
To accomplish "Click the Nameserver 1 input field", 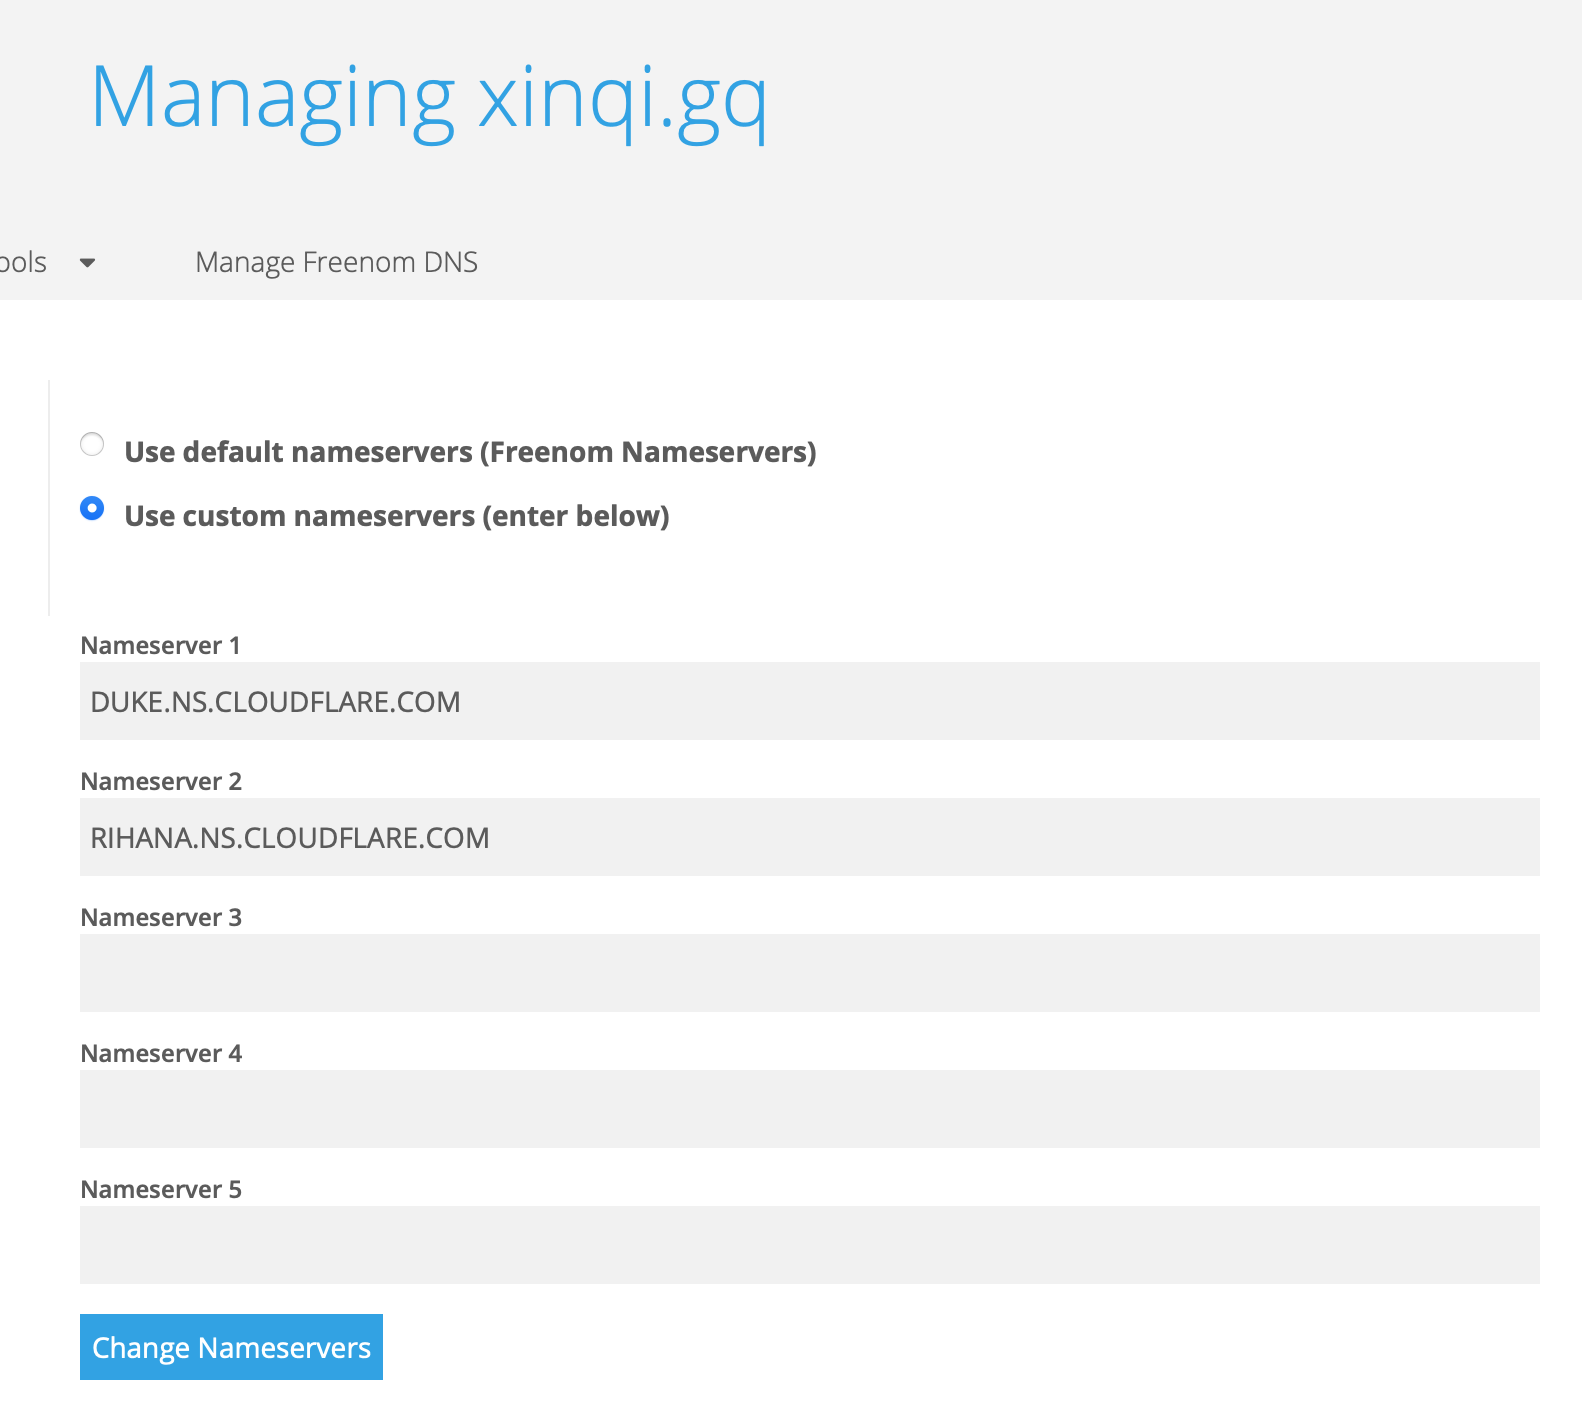I will (810, 701).
